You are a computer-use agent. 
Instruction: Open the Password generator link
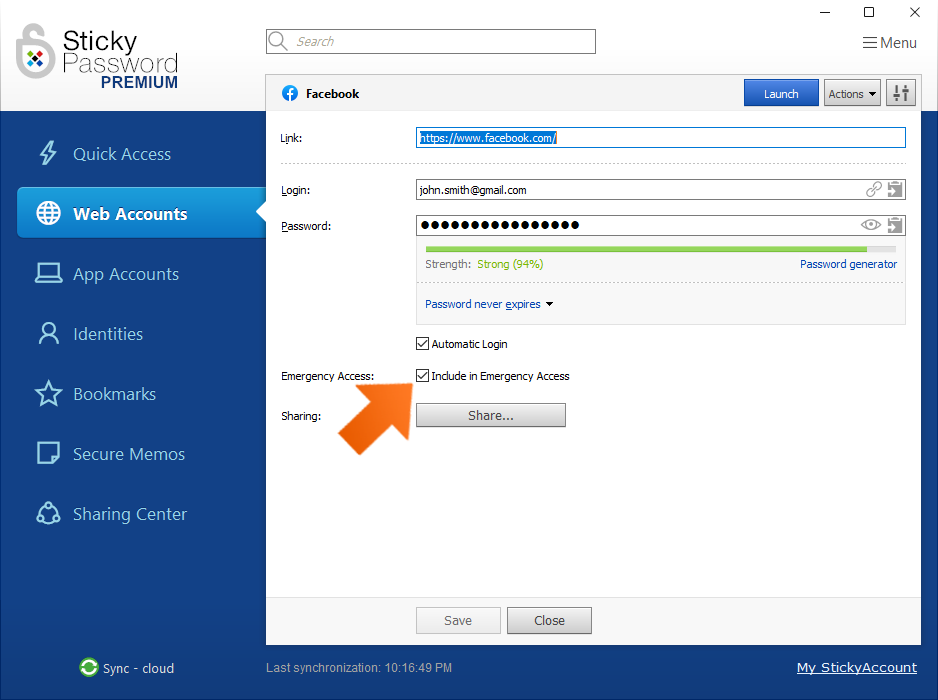point(848,264)
